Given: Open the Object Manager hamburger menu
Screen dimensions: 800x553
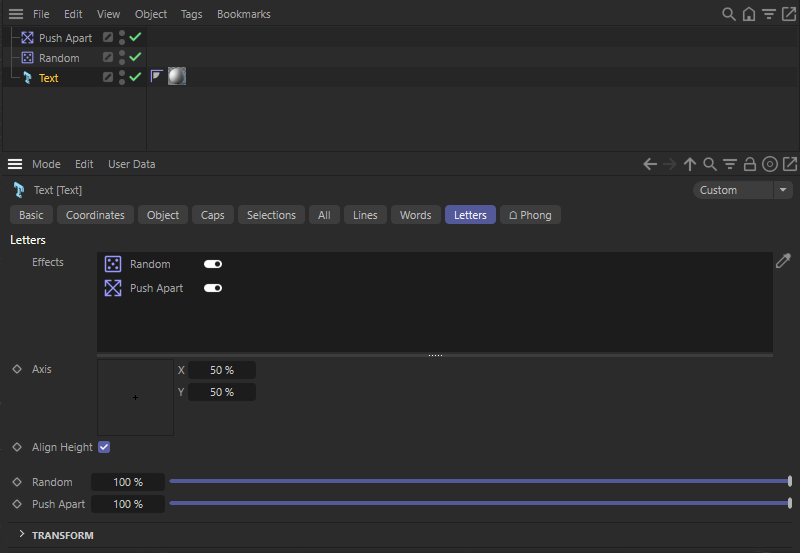Looking at the screenshot, I should coord(15,14).
